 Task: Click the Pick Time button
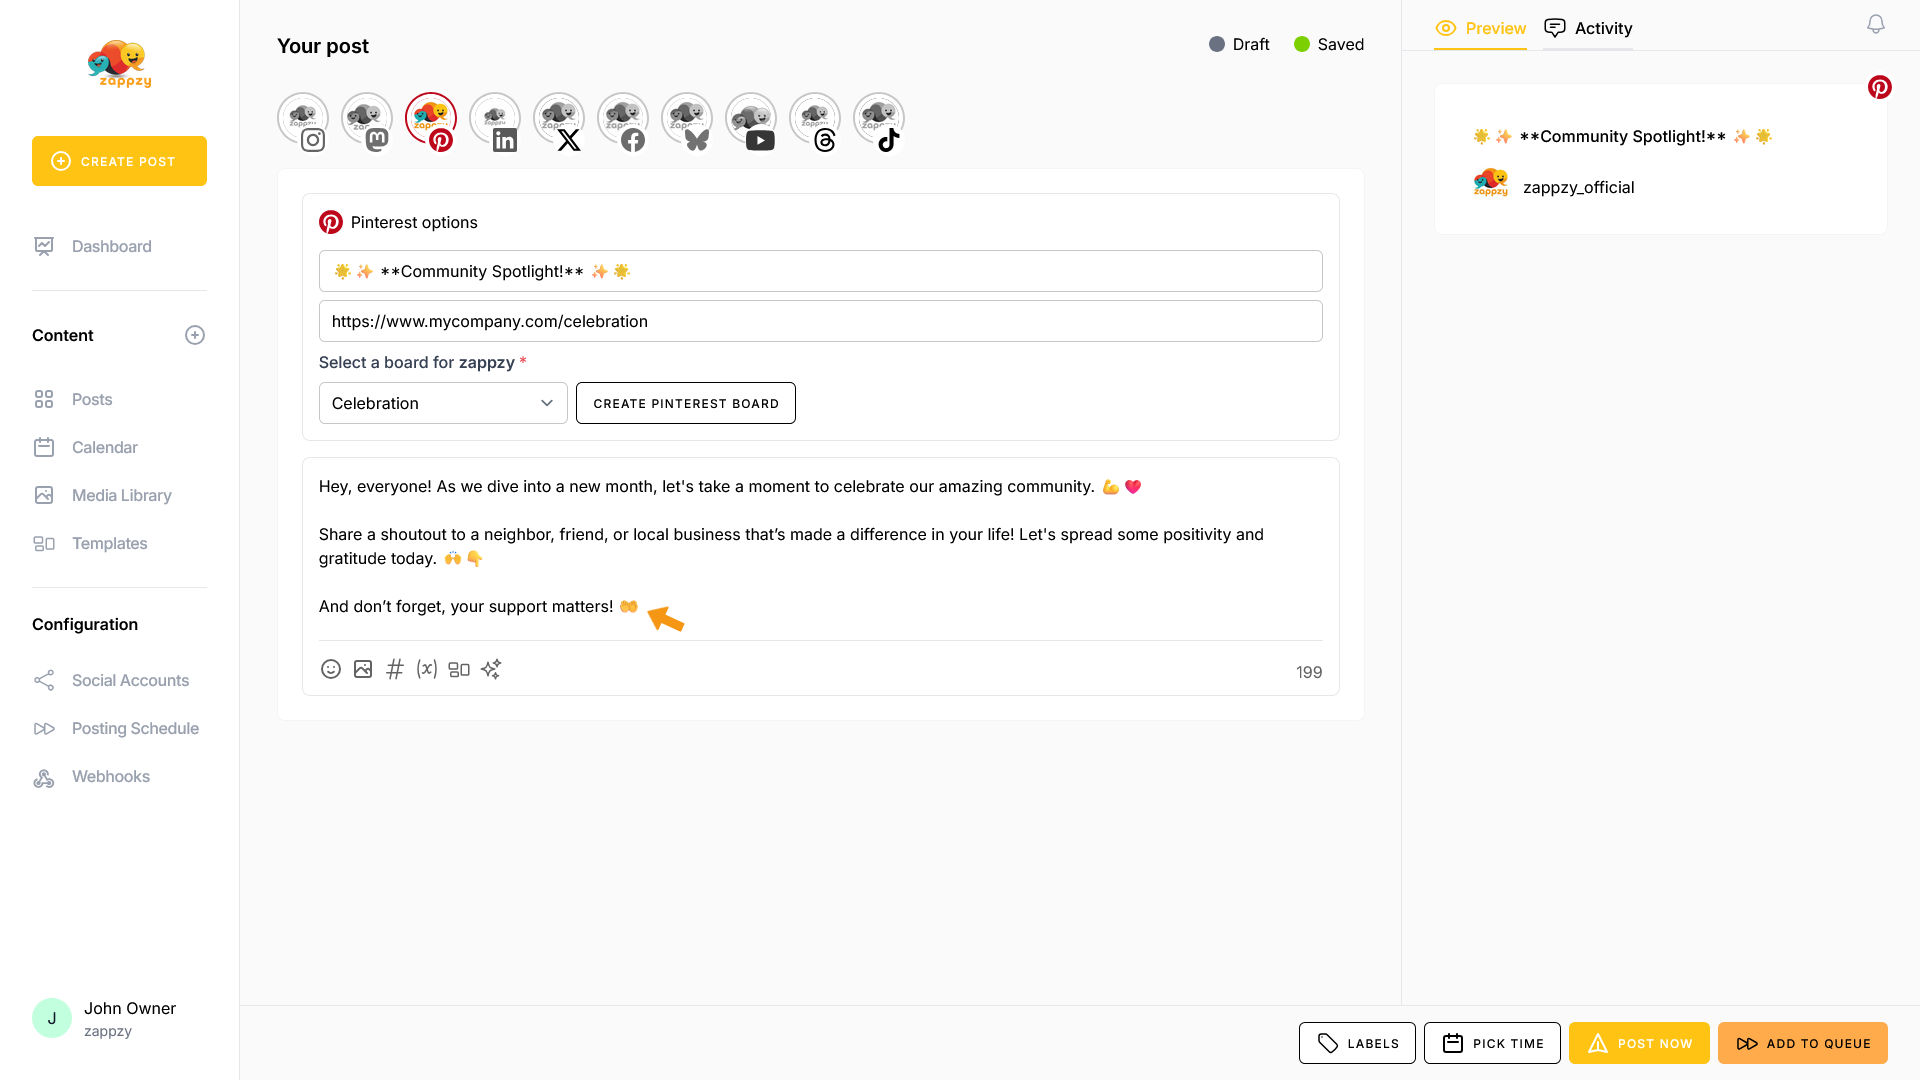(x=1492, y=1043)
